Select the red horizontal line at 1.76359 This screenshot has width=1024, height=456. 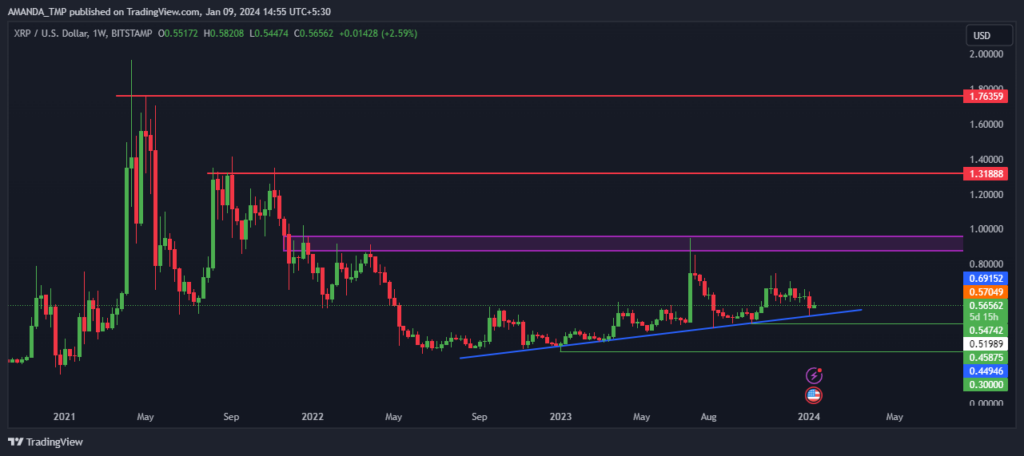click(x=539, y=96)
